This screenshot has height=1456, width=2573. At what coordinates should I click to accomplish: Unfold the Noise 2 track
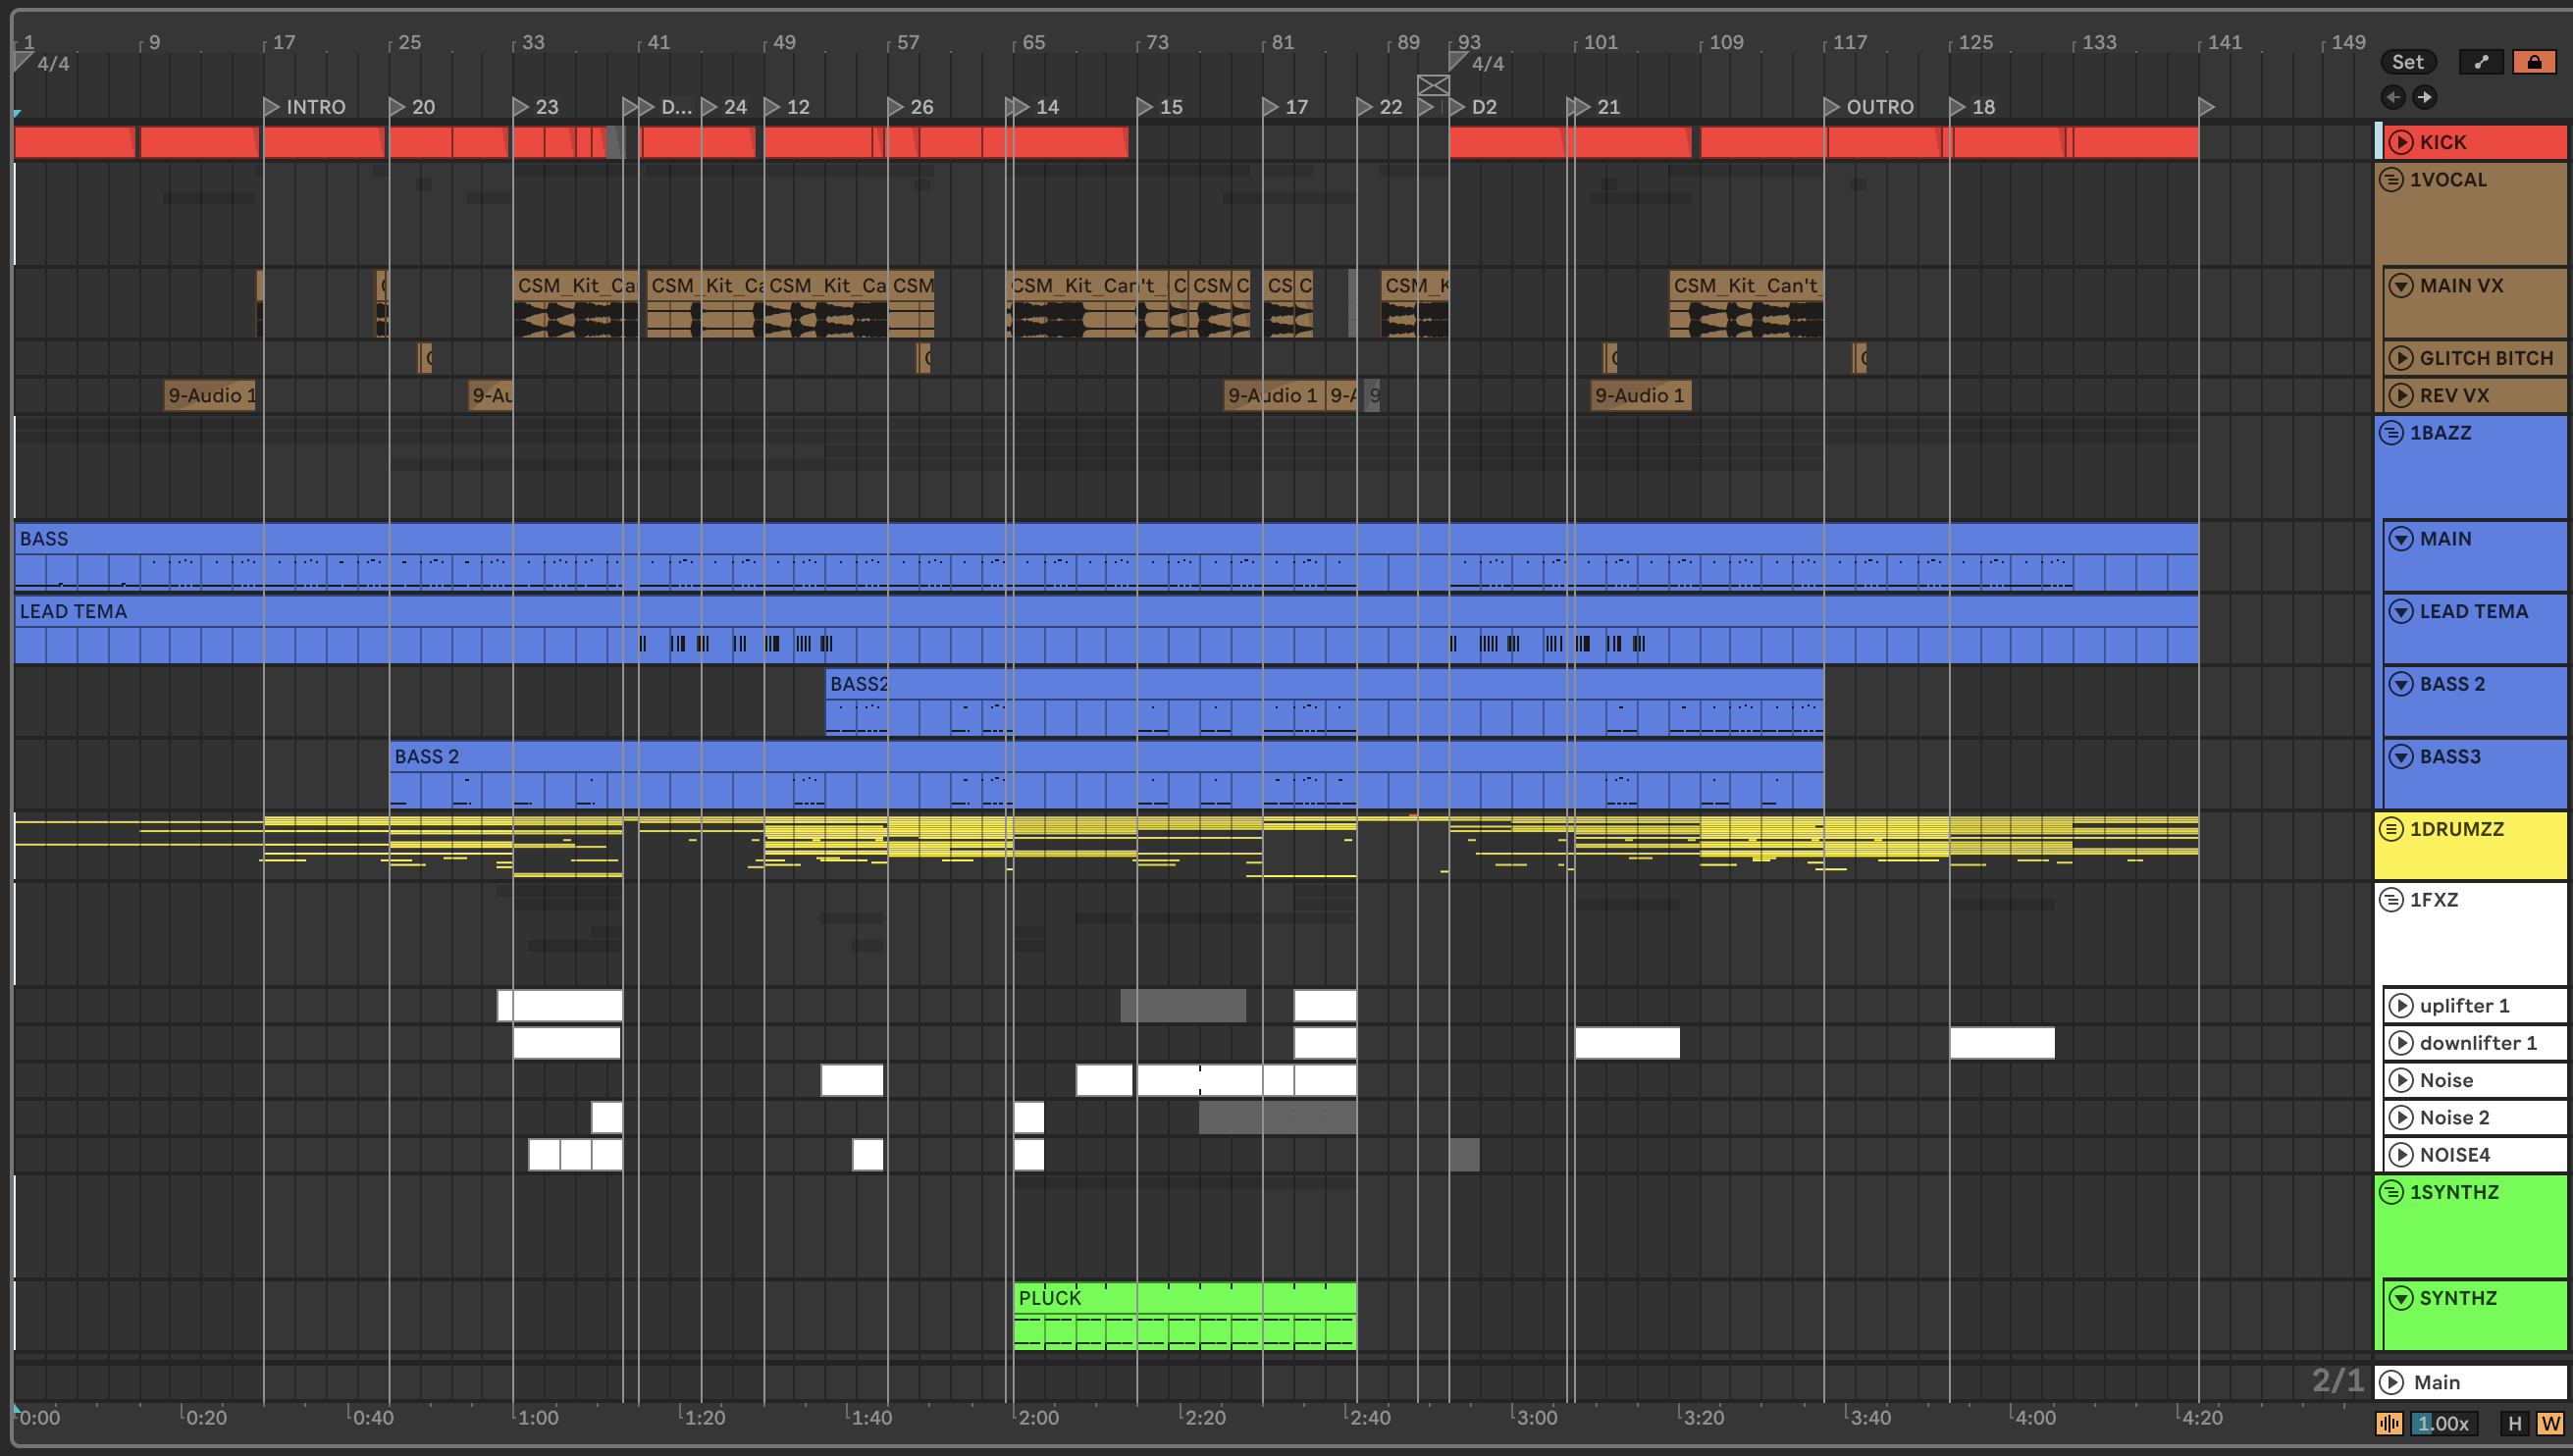tap(2401, 1118)
